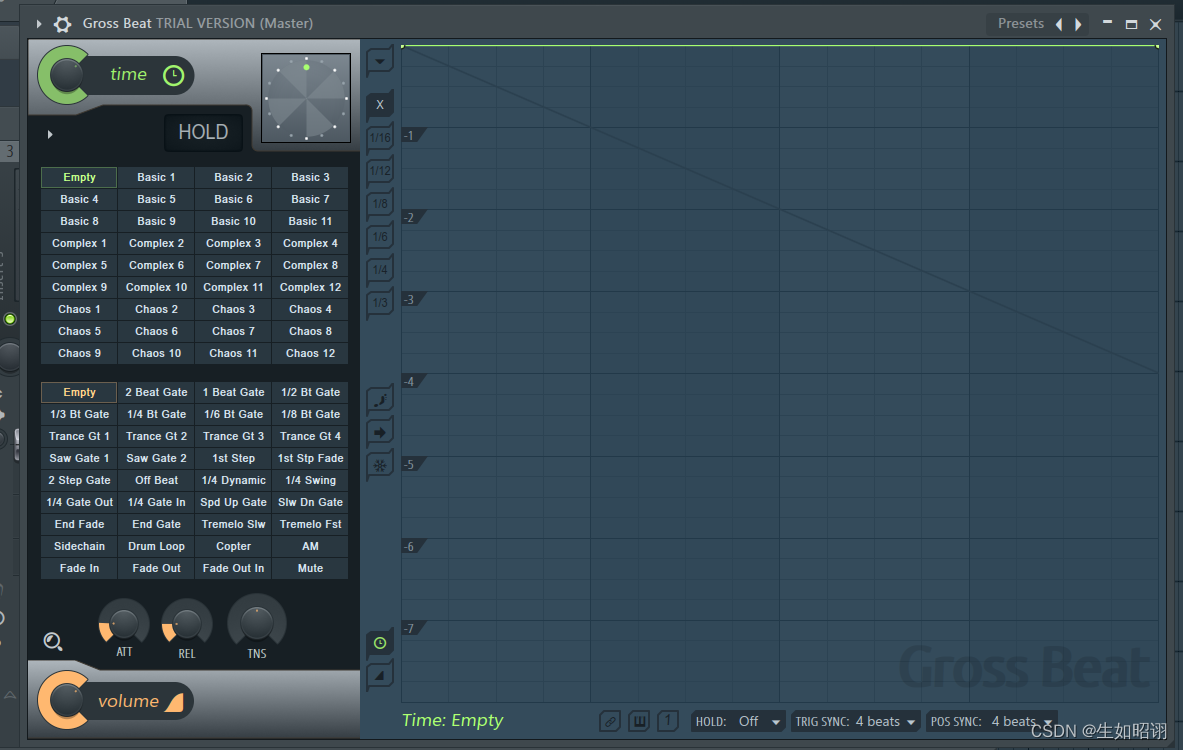Click the TNS tension knob
1183x750 pixels.
pos(257,621)
